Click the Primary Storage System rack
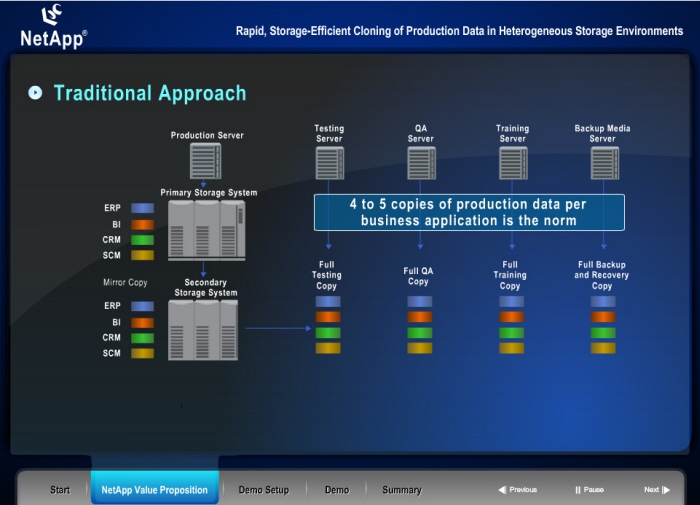Image resolution: width=700 pixels, height=505 pixels. (x=207, y=229)
